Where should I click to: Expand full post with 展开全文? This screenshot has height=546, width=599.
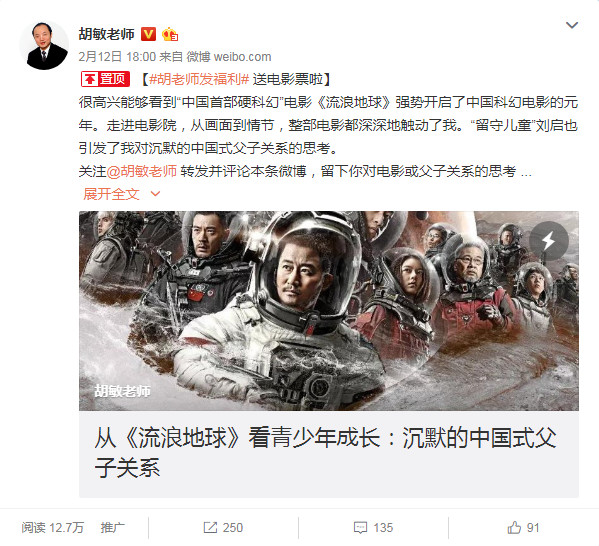click(x=111, y=194)
